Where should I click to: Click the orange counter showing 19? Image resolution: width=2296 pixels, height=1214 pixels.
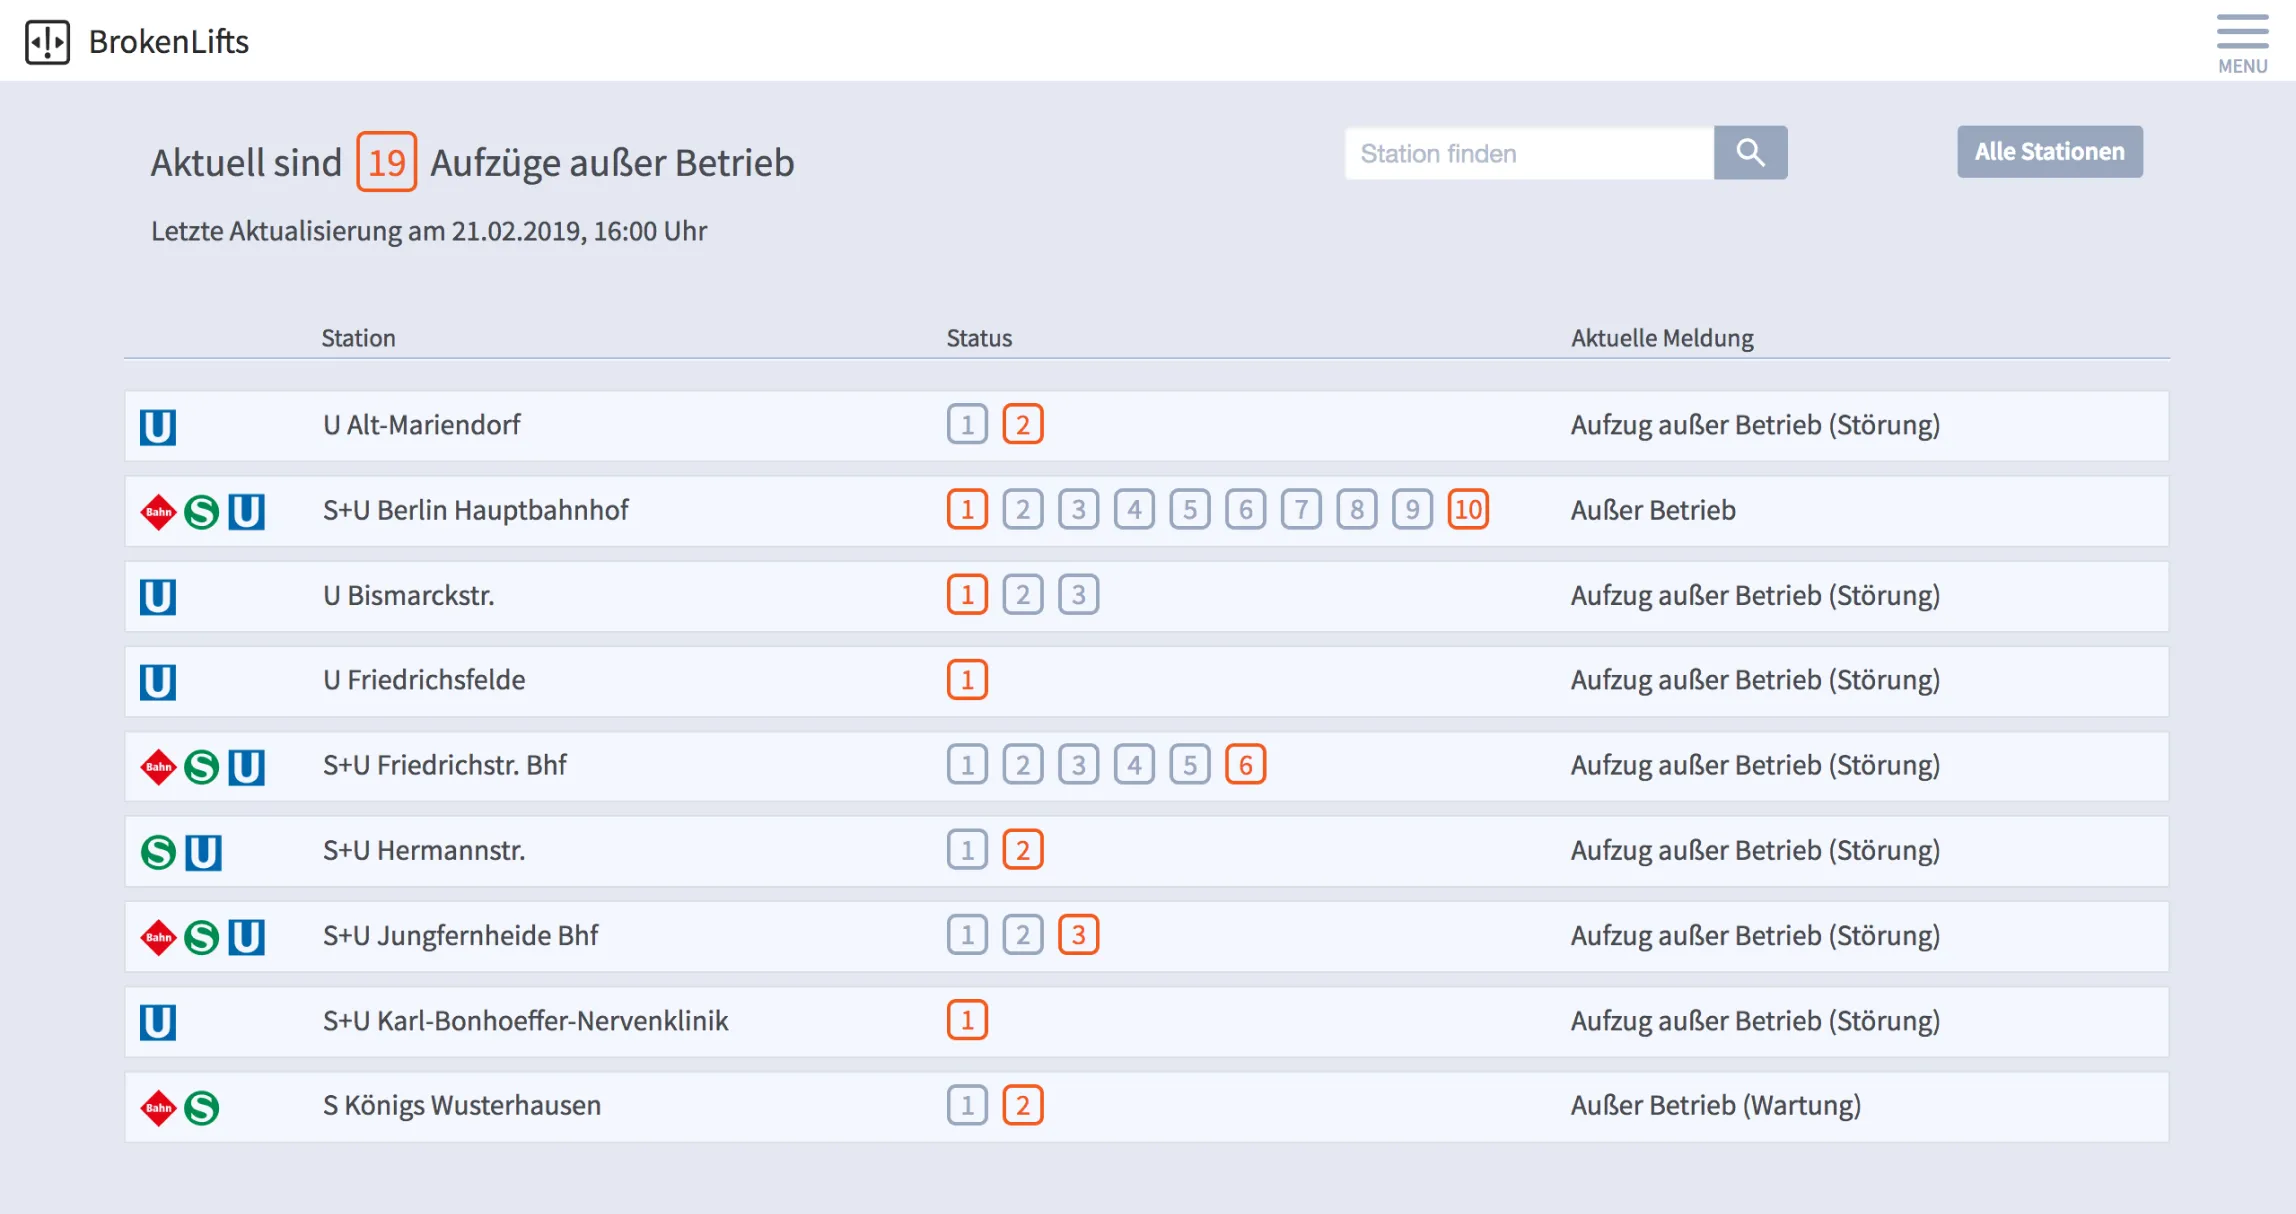click(386, 162)
